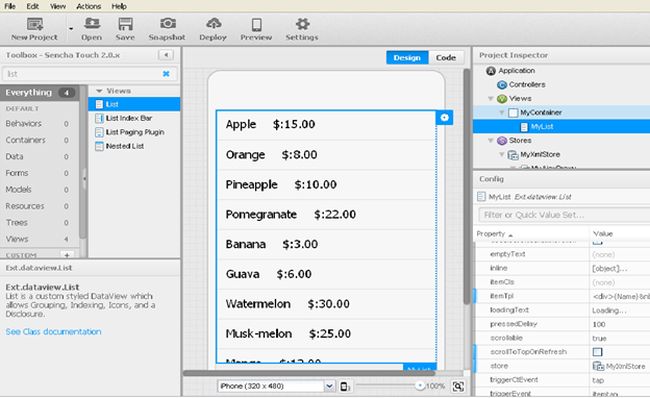Click the zoom-to-fit icon
The height and width of the screenshot is (398, 650).
tap(458, 386)
